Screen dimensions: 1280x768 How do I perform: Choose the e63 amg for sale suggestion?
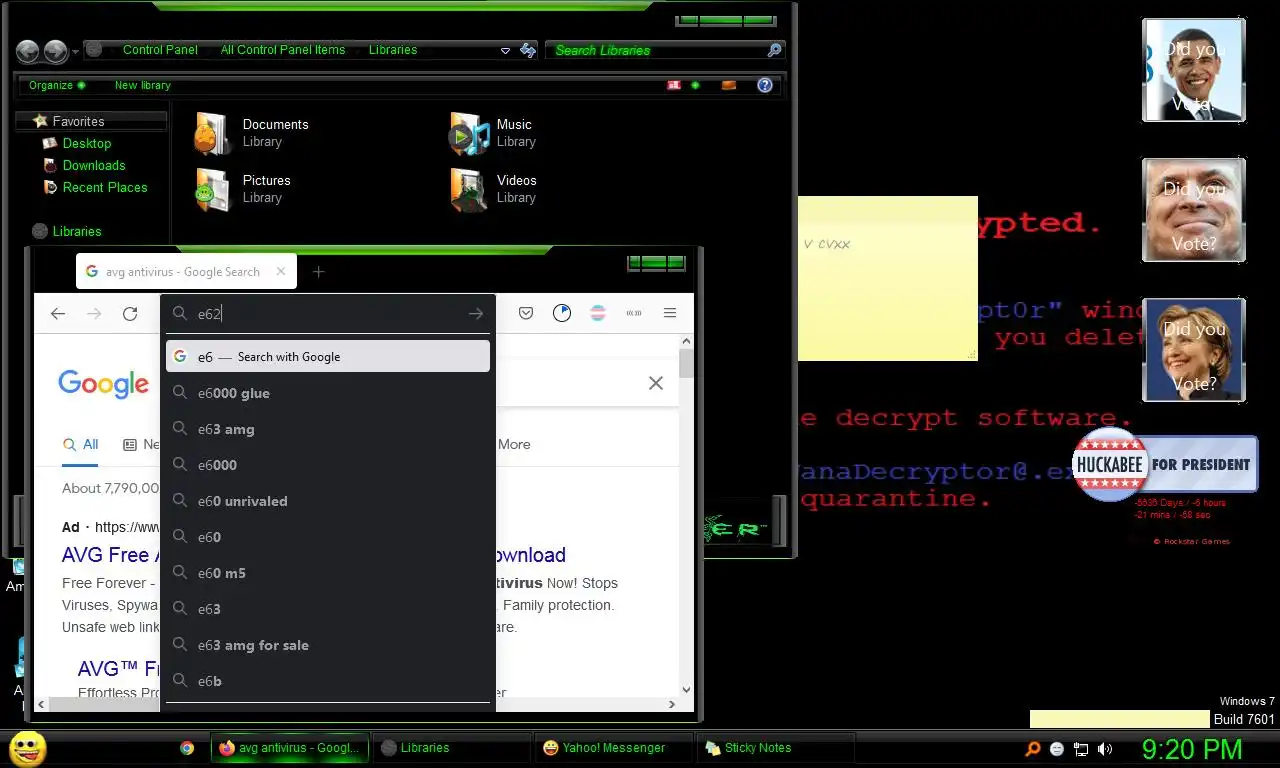tap(328, 645)
